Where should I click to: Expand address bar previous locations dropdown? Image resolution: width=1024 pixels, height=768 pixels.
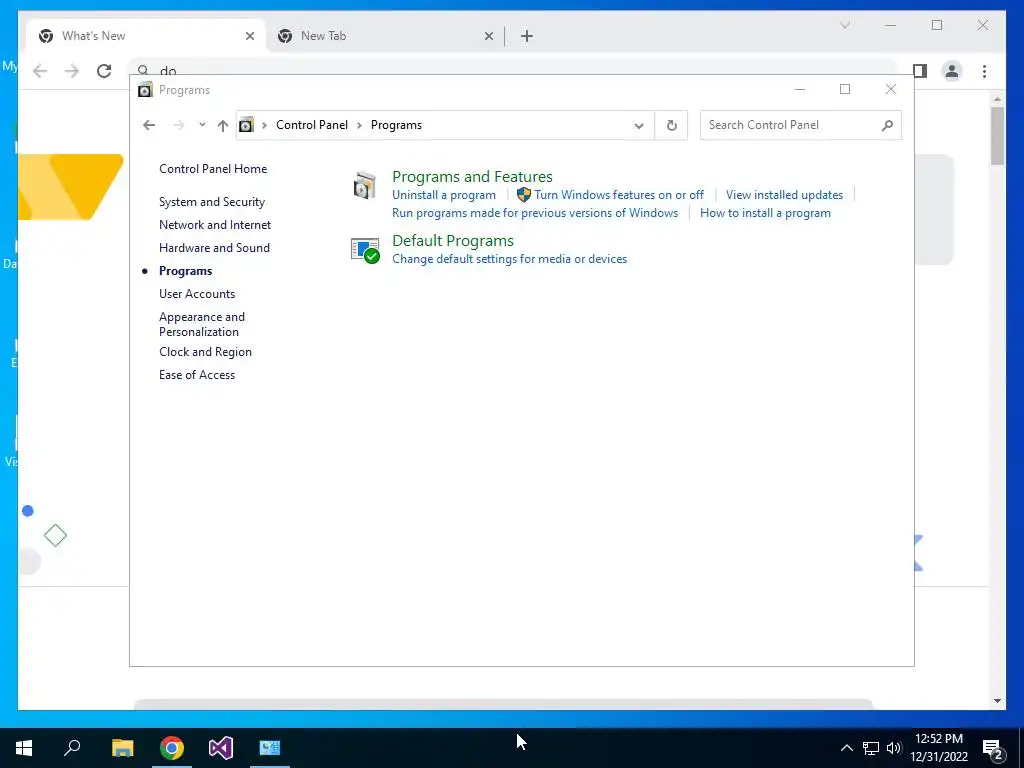639,125
